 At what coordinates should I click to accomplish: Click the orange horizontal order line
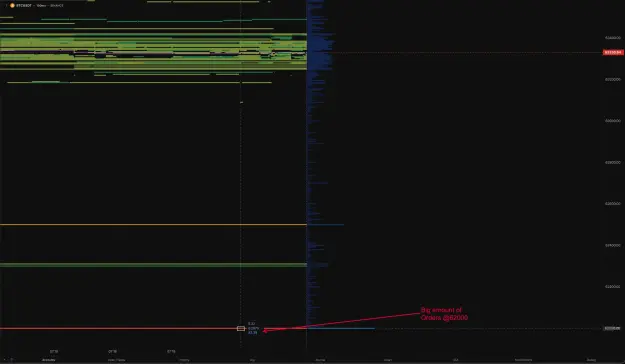153,225
